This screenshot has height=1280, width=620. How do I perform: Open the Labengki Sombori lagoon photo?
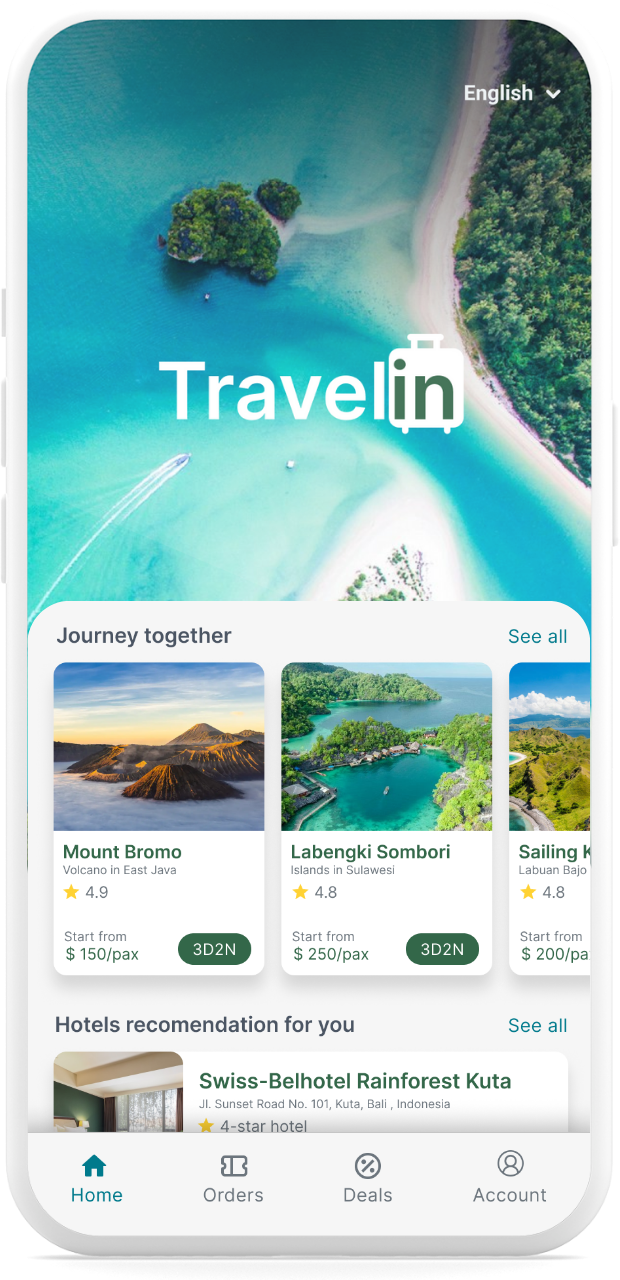387,747
